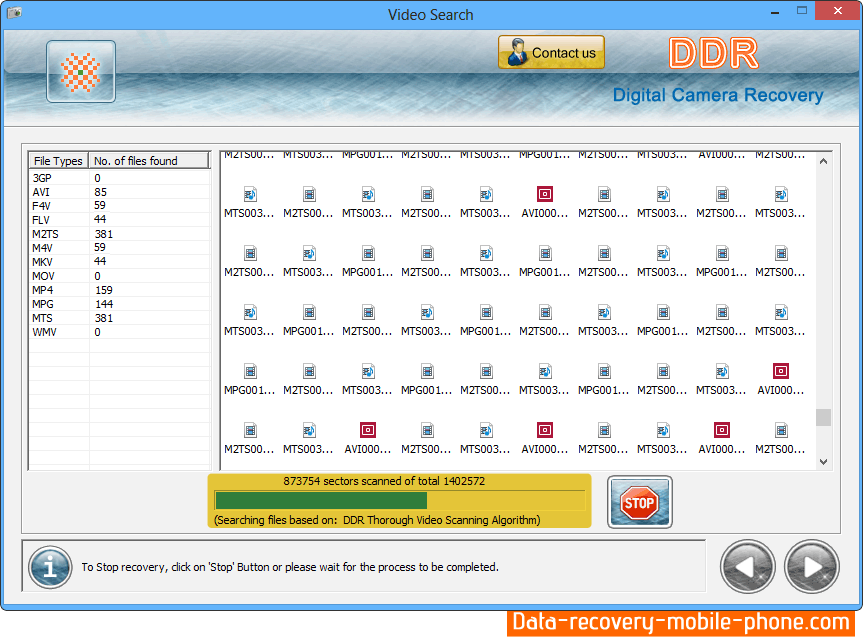Select the MOV file type row
The width and height of the screenshot is (863, 637).
[120, 276]
